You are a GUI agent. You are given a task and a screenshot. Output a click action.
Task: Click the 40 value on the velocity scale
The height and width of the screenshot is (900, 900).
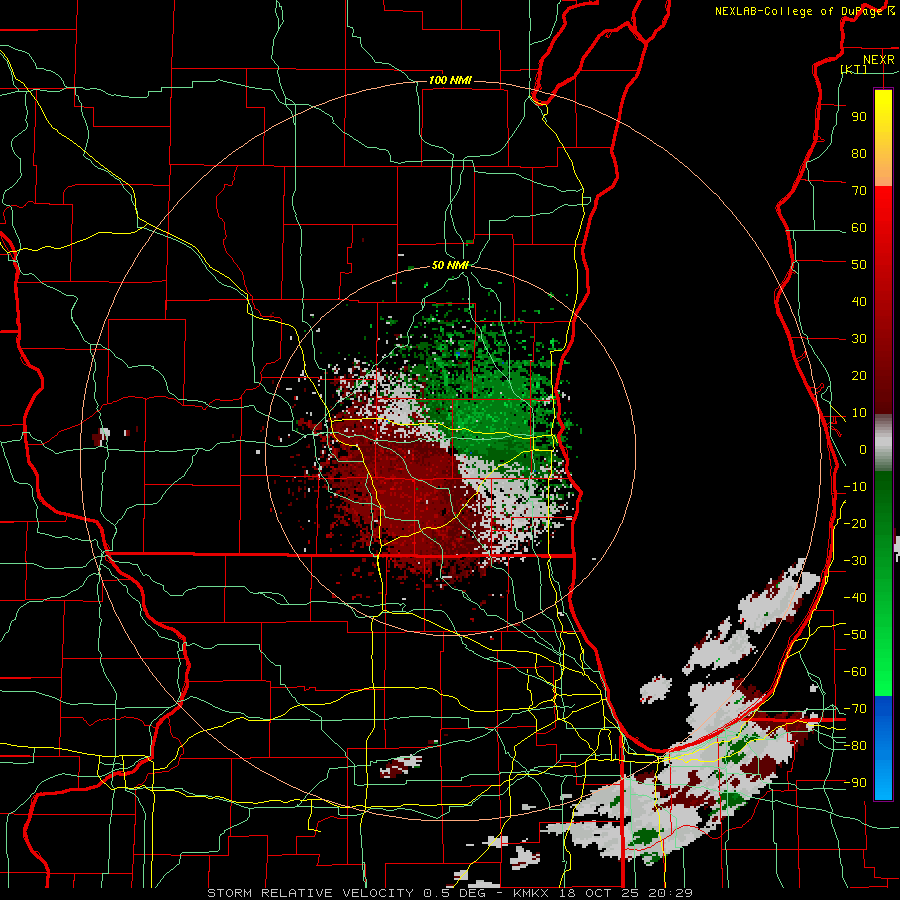859,302
